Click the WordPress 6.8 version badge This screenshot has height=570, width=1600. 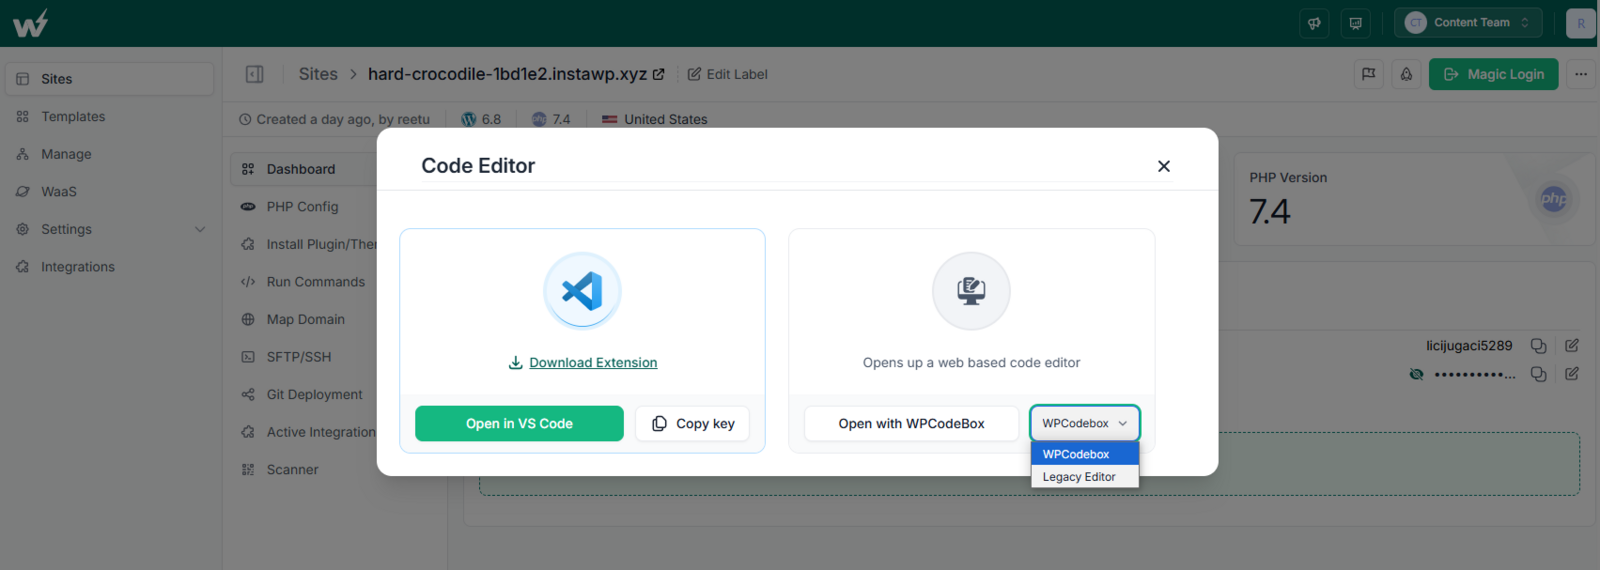coord(481,119)
